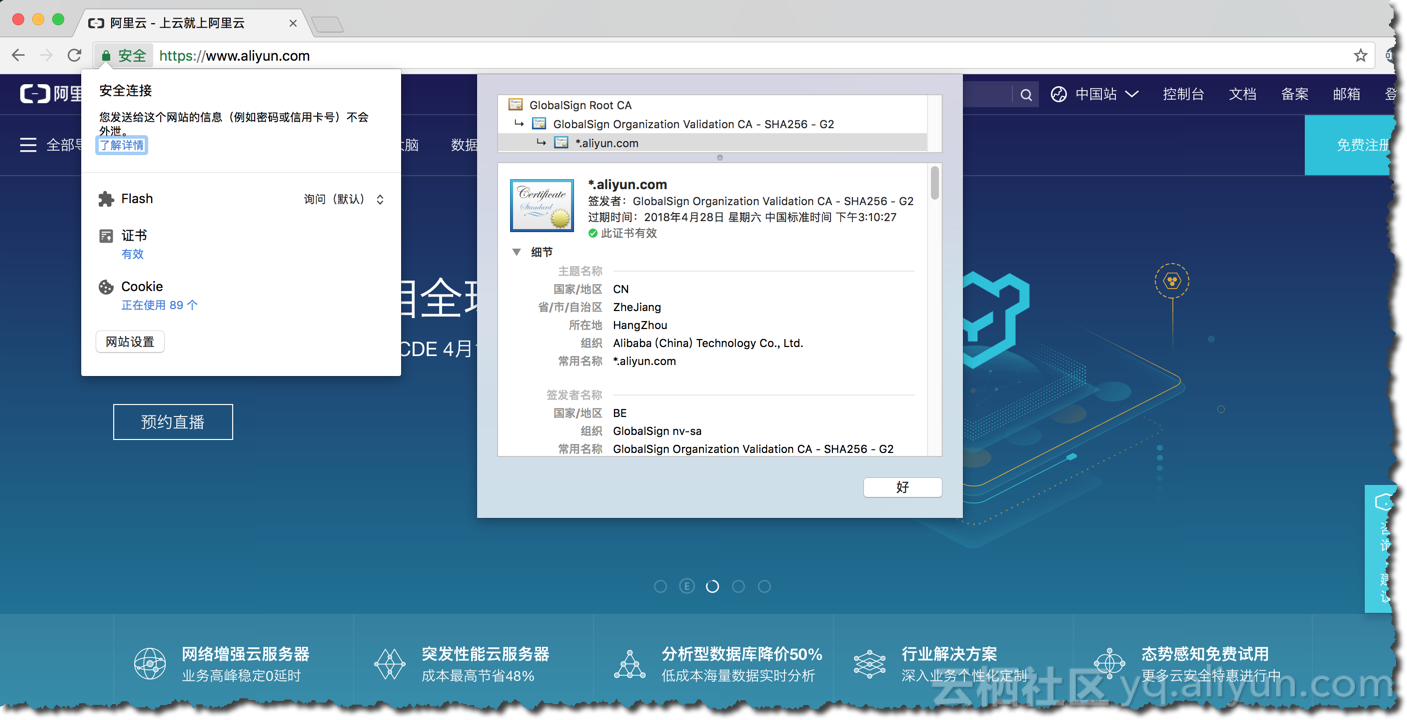Select GlobalSign Organization Validation CA tree row
Screen dimensions: 1407x720
(x=712, y=124)
